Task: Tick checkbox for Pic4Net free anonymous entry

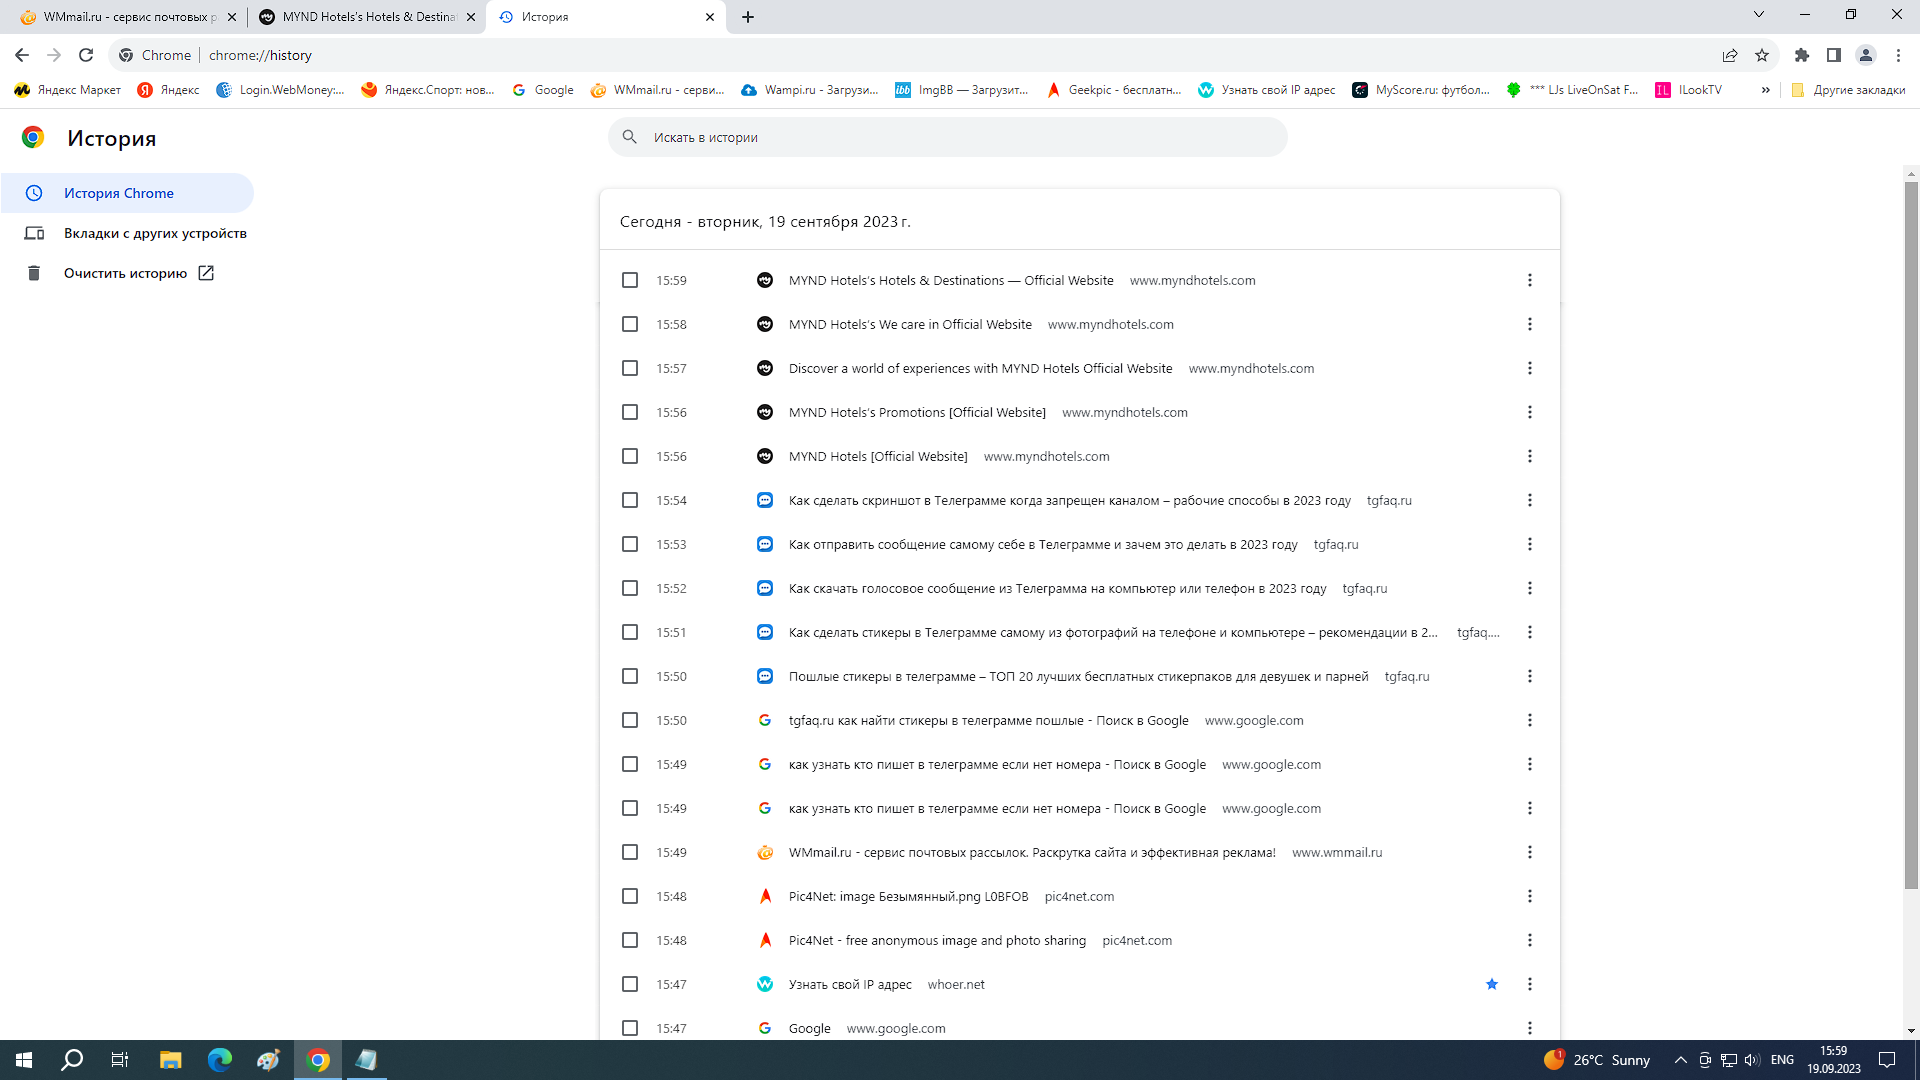Action: click(x=630, y=940)
